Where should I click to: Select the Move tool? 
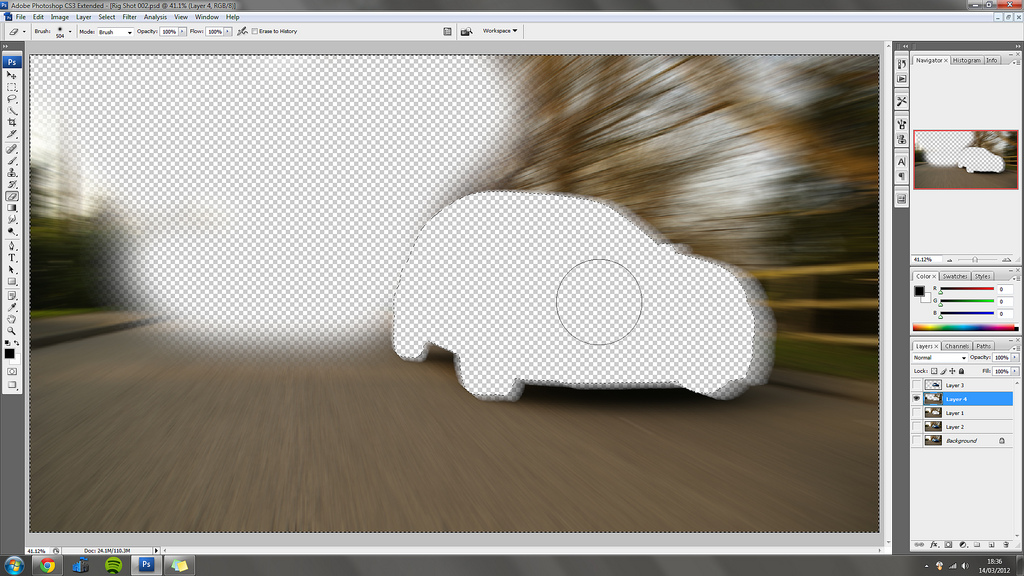(x=12, y=75)
